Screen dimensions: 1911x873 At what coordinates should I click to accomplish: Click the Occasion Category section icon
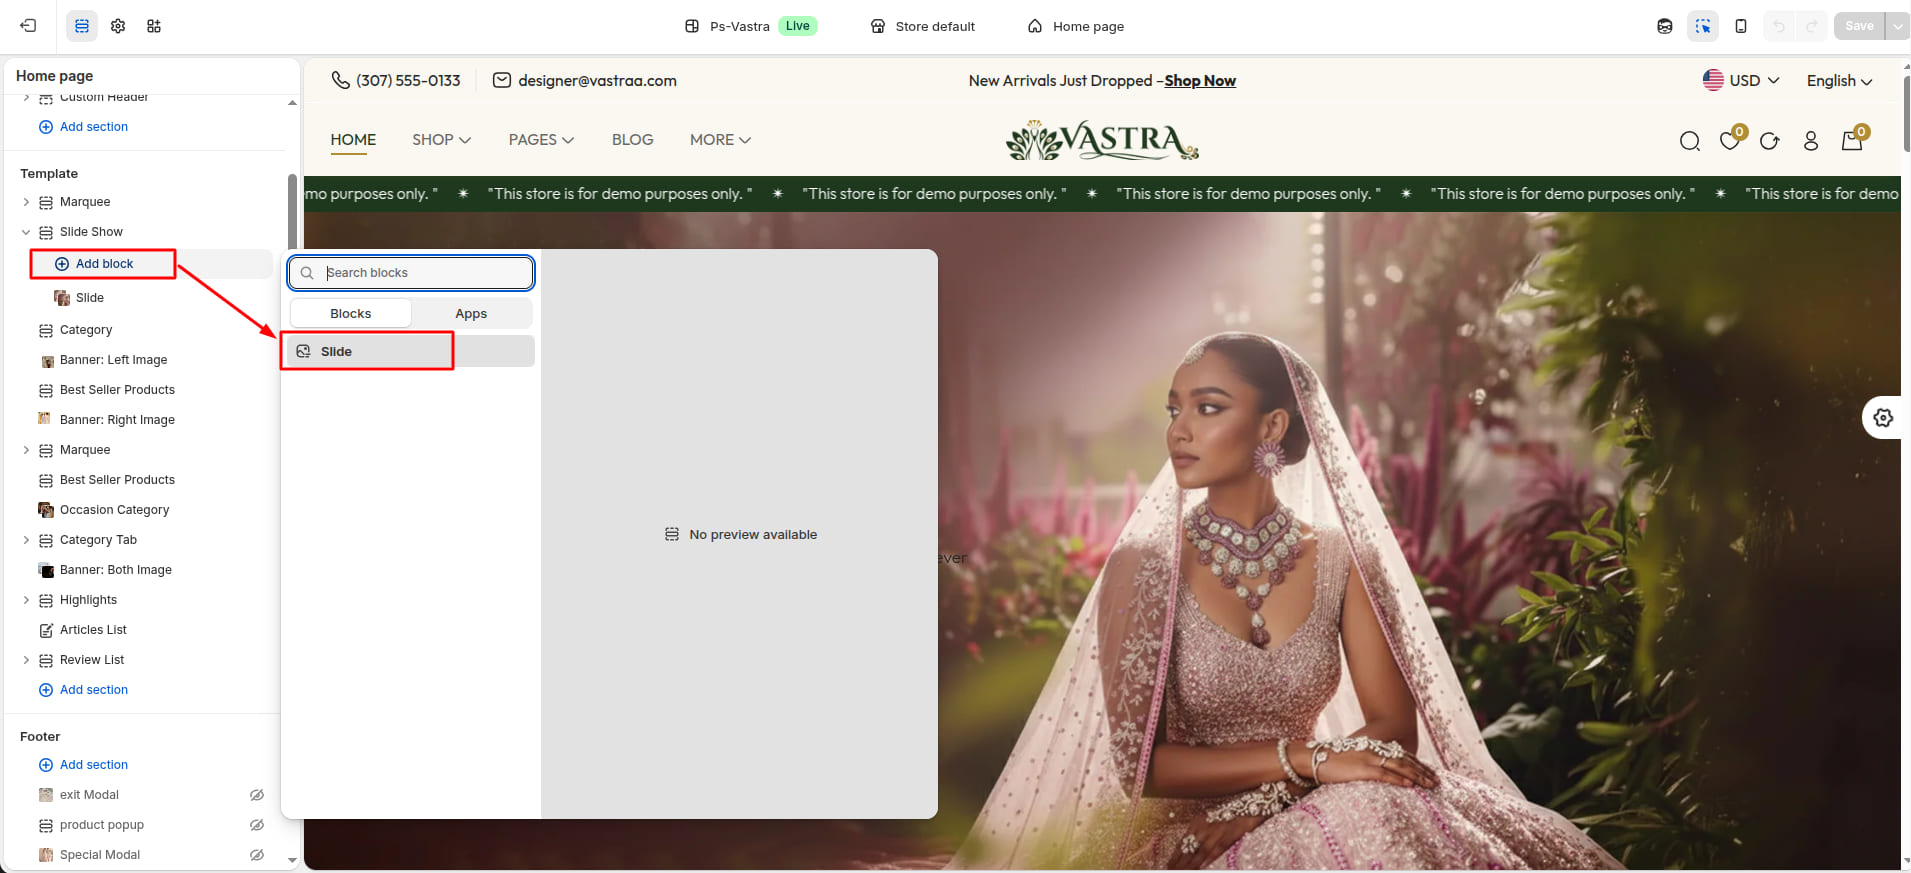[x=46, y=510]
